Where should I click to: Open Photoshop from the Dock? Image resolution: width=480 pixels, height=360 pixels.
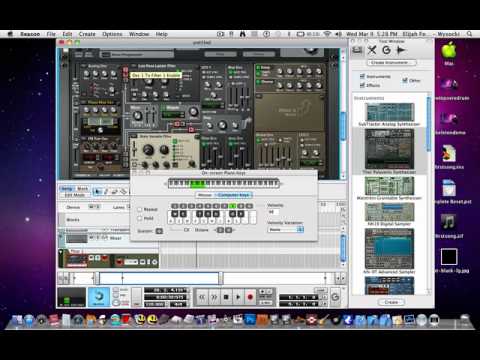click(250, 320)
